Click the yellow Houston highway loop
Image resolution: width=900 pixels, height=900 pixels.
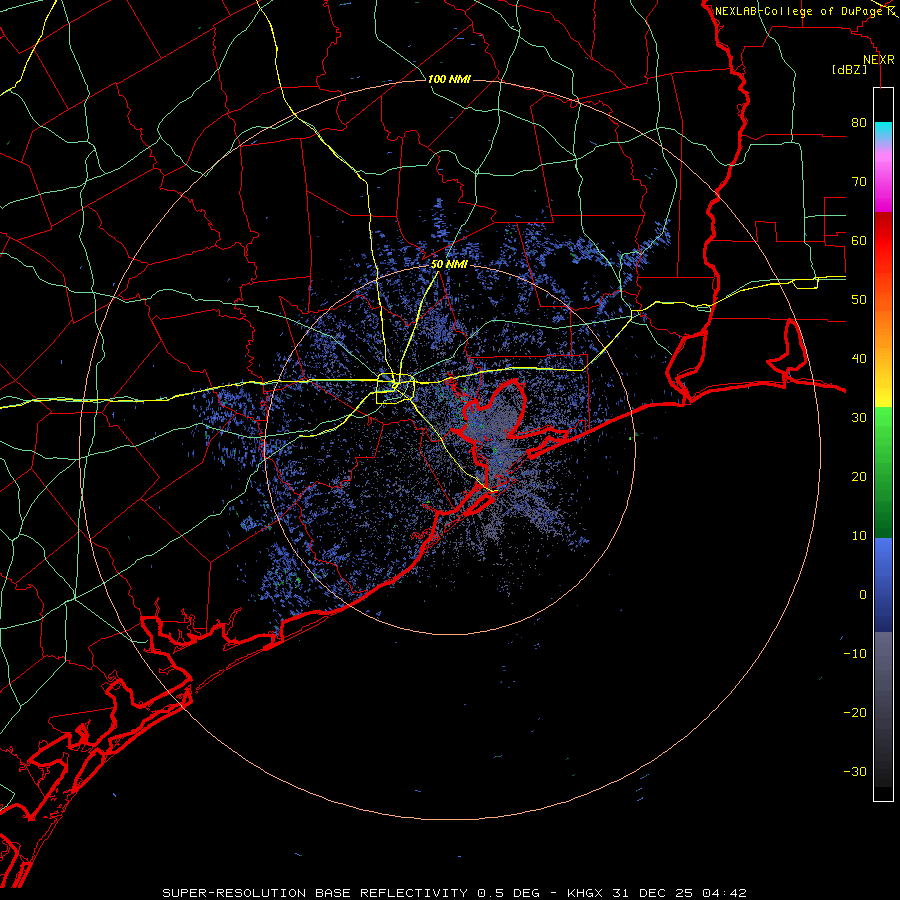point(395,389)
